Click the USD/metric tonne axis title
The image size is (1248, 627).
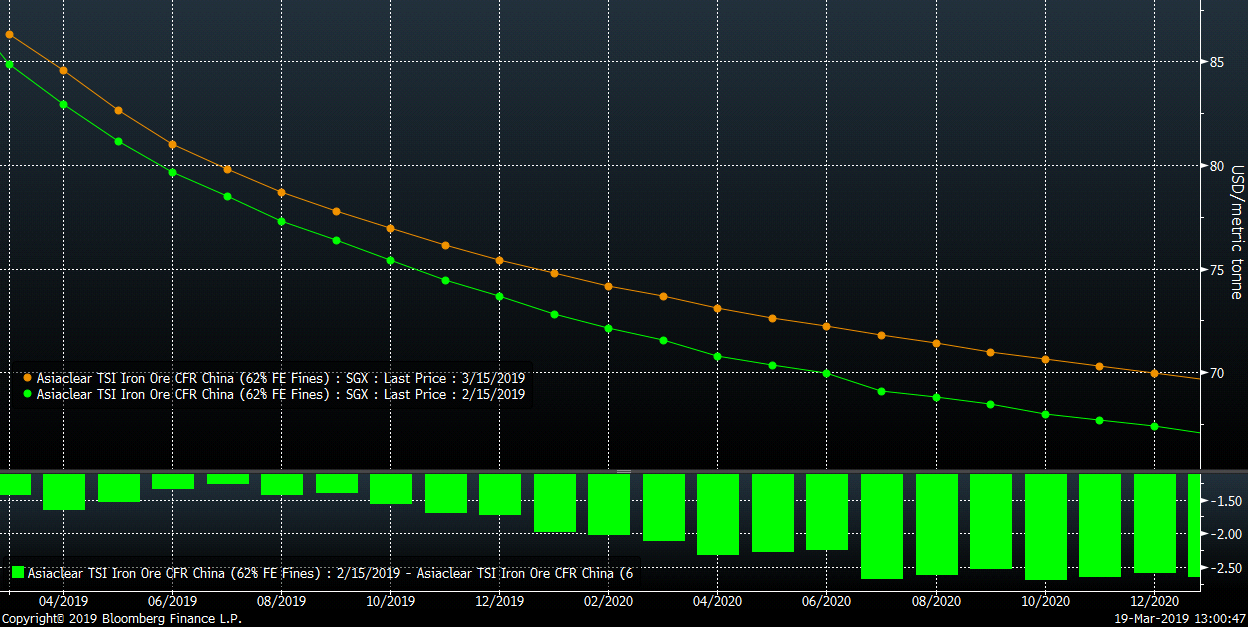[1237, 232]
